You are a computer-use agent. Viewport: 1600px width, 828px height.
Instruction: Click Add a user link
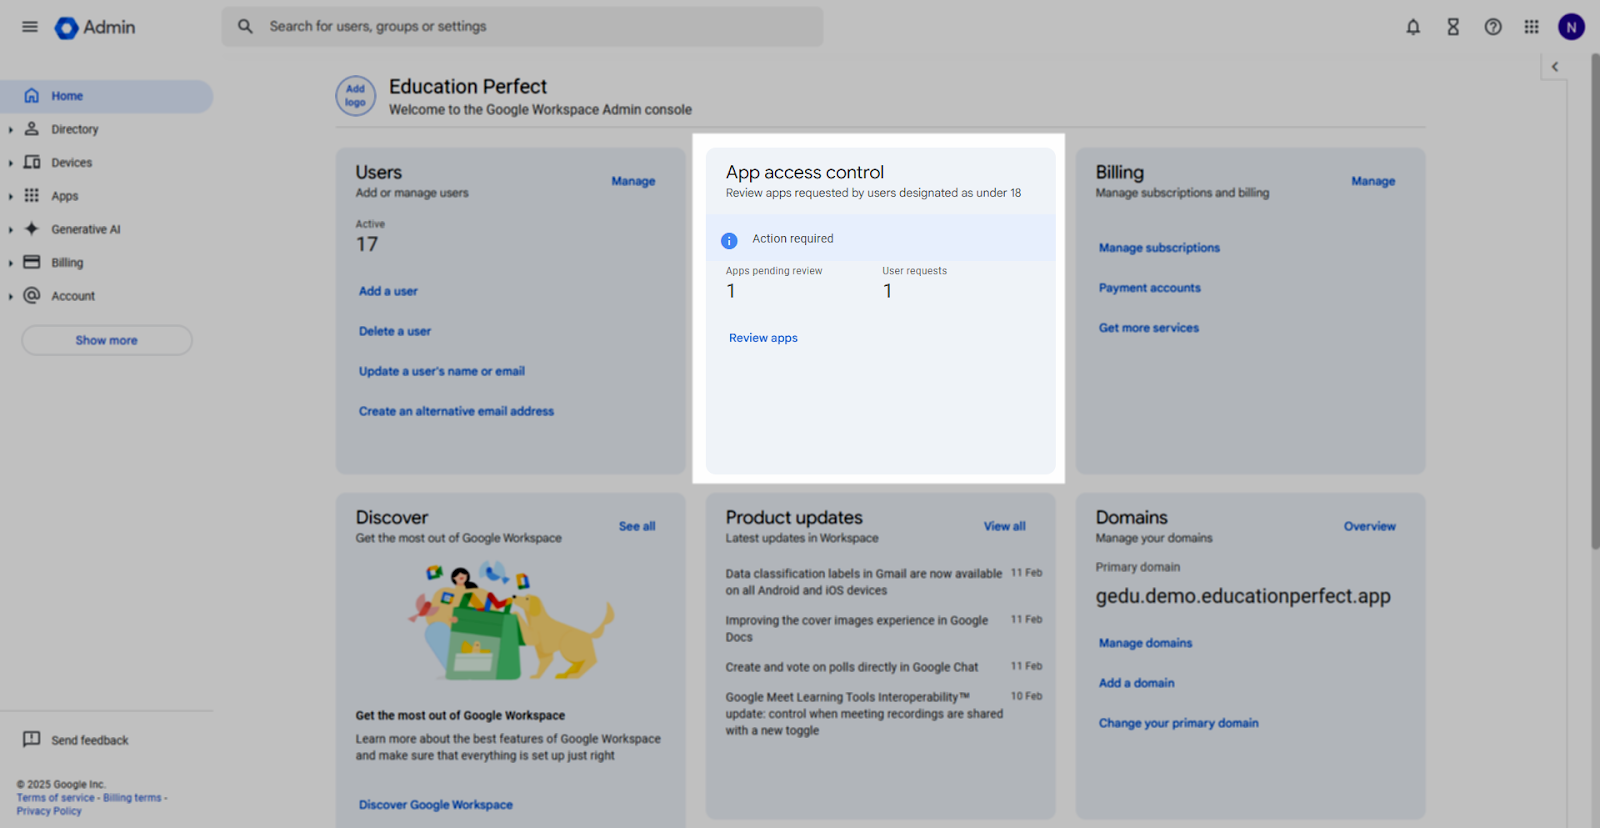(x=388, y=291)
